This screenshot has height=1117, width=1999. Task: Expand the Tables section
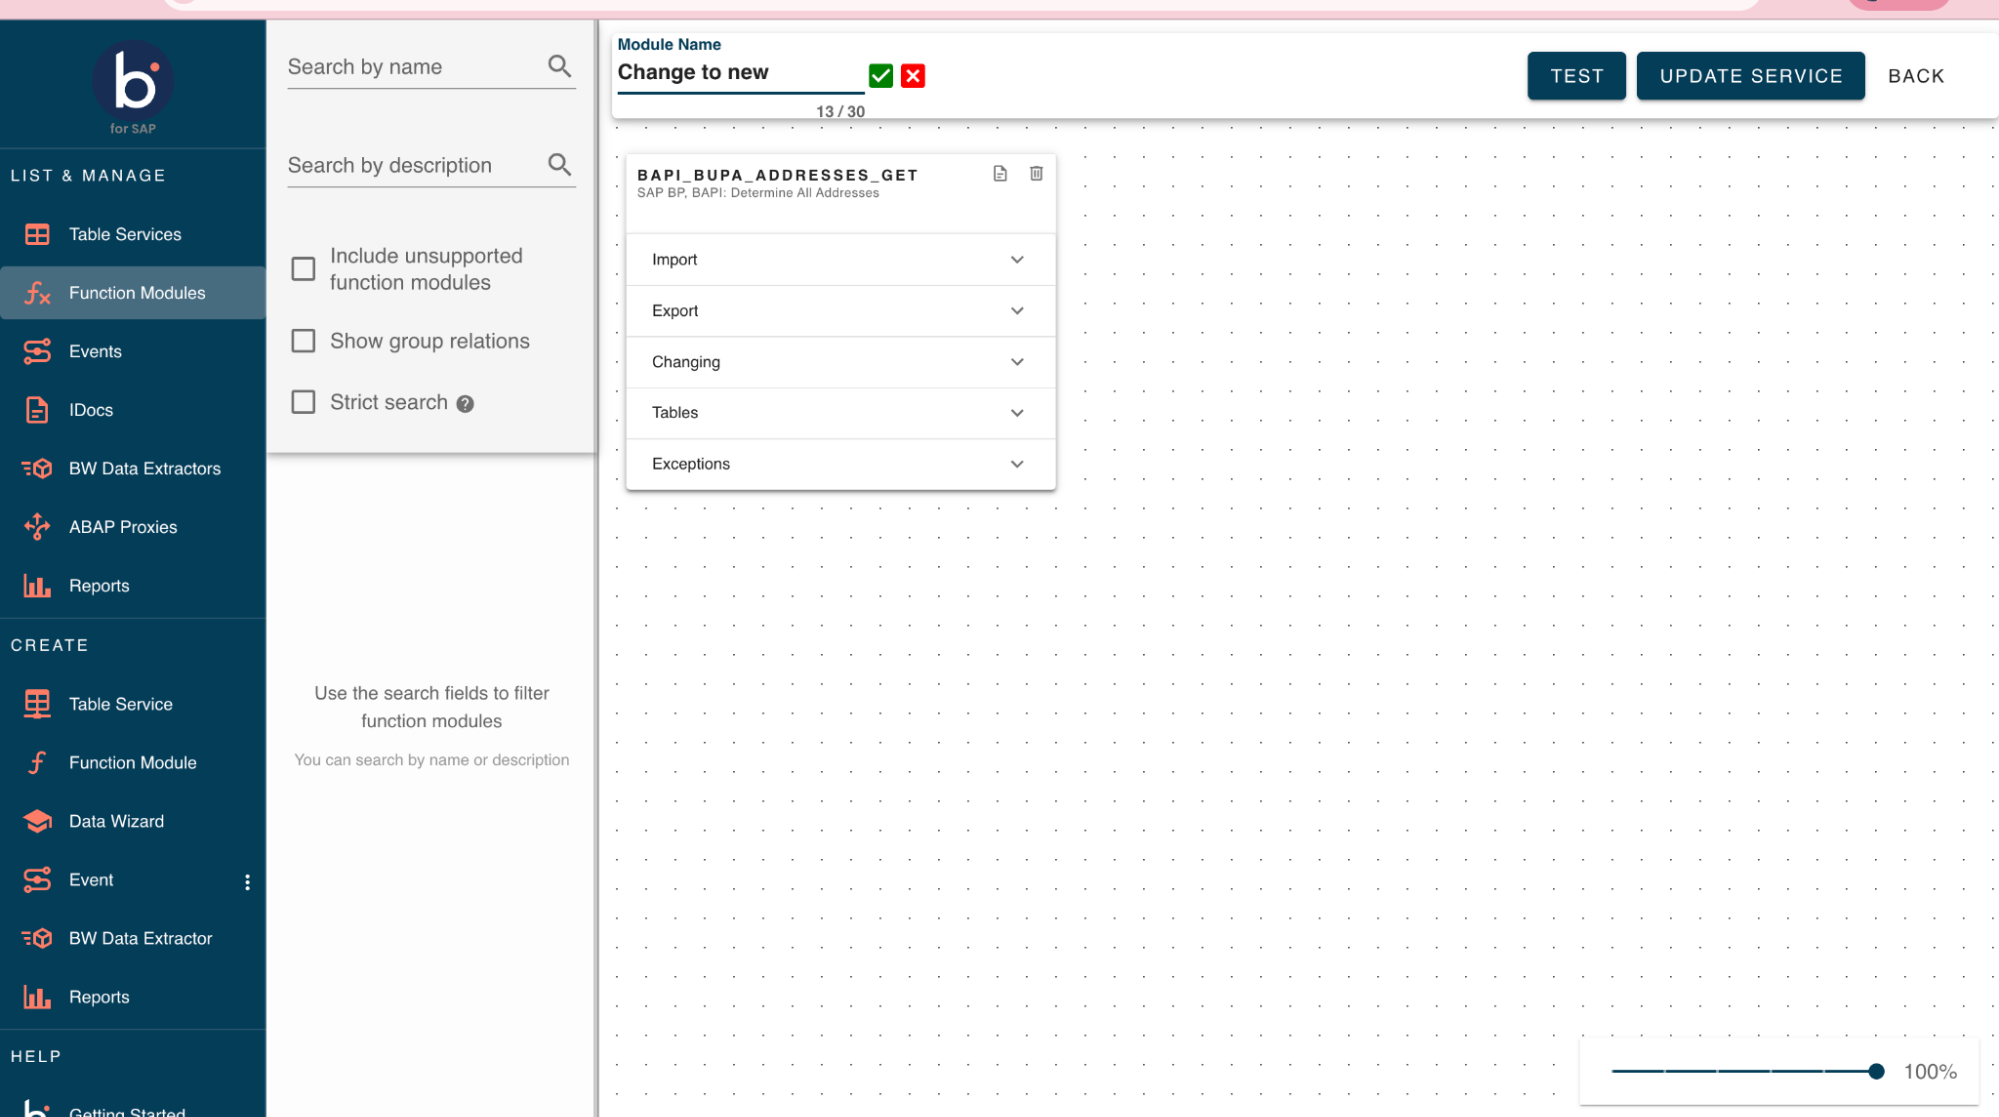[x=840, y=413]
